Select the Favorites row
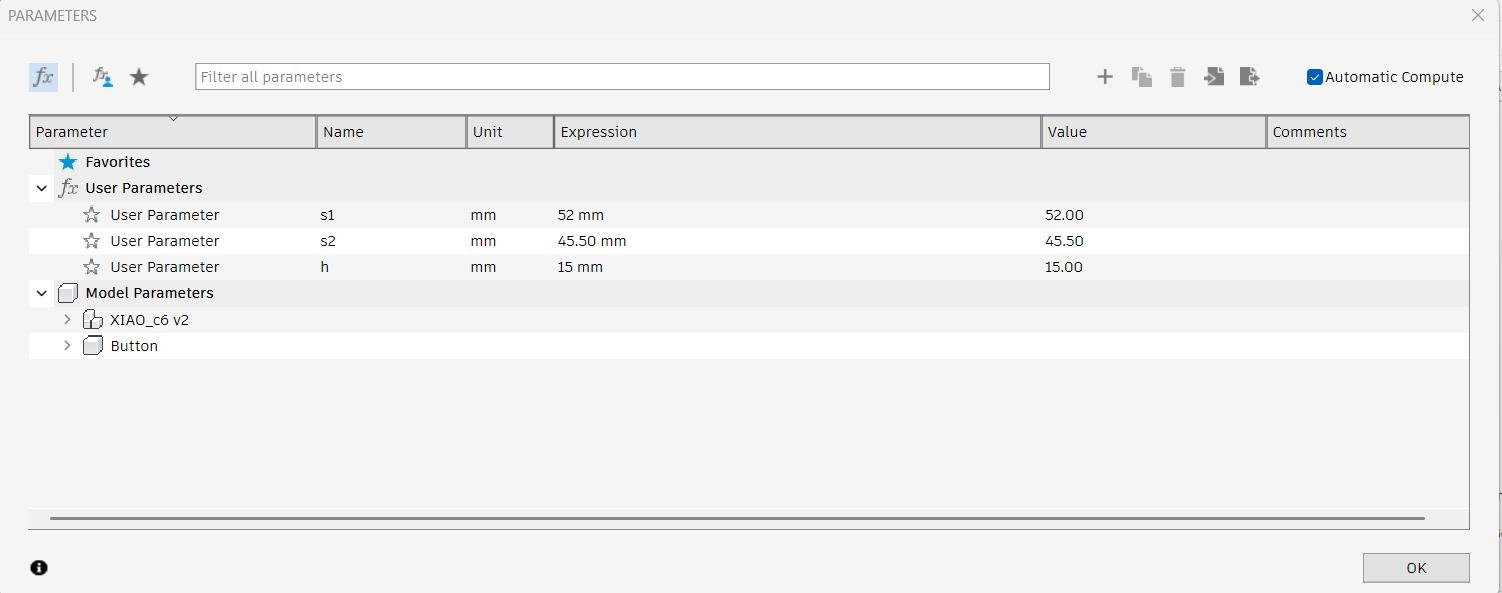This screenshot has height=593, width=1502. pyautogui.click(x=749, y=162)
